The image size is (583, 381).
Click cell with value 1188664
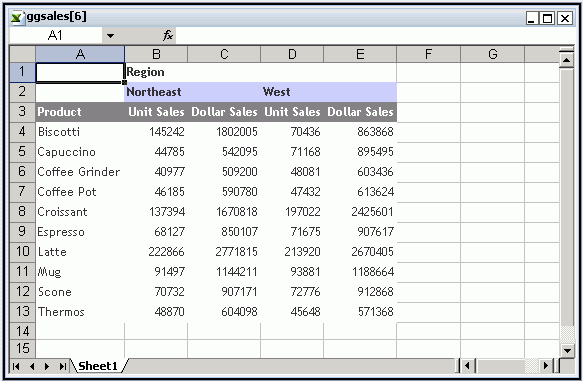tap(360, 272)
